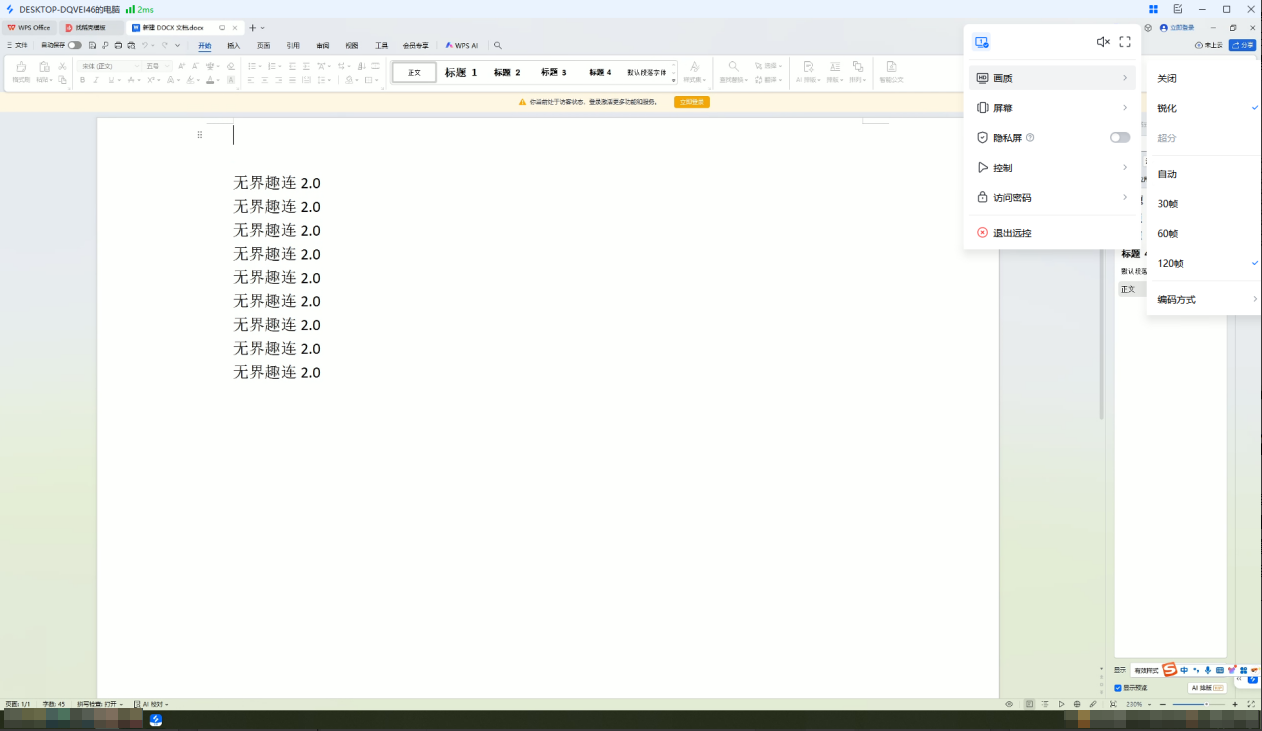Click the blue grid icon in title bar
The width and height of the screenshot is (1262, 731).
[x=1153, y=9]
